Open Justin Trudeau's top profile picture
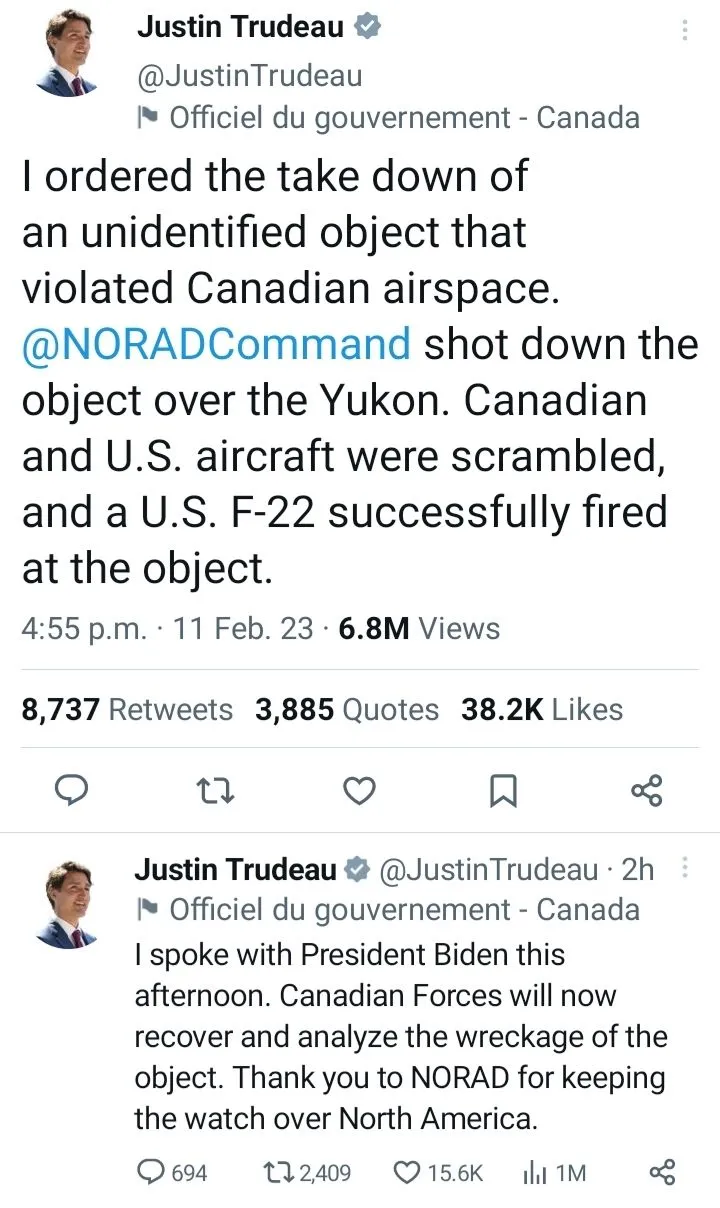This screenshot has height=1208, width=720. (x=68, y=57)
